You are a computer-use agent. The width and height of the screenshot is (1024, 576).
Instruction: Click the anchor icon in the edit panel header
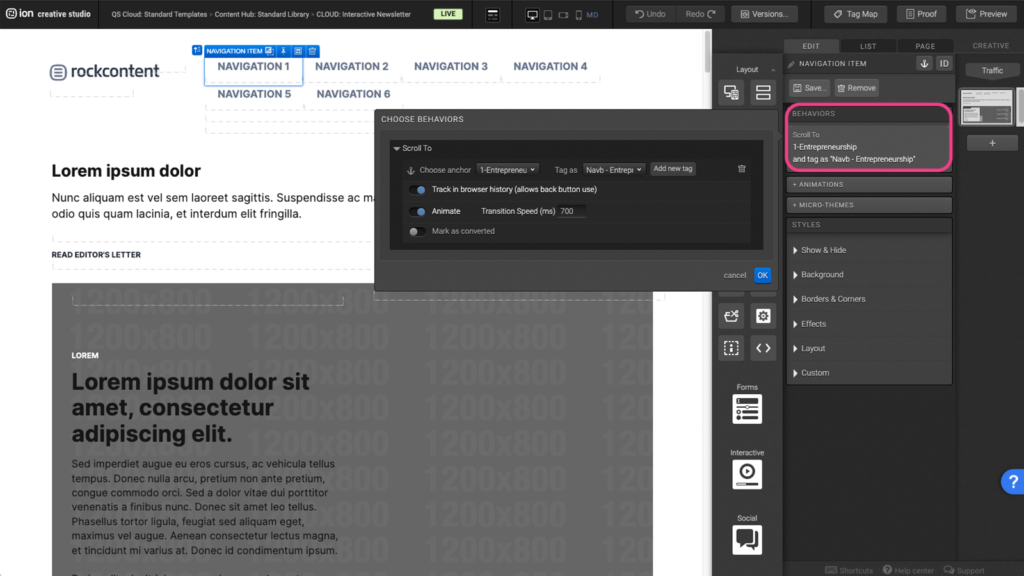coord(924,63)
